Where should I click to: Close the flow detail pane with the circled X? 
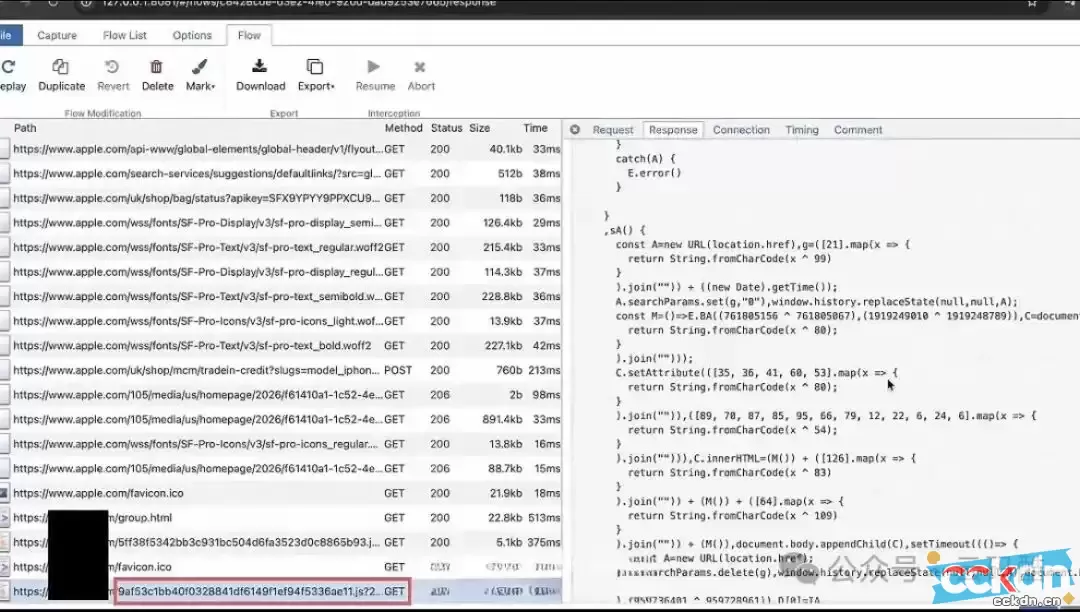tap(575, 130)
